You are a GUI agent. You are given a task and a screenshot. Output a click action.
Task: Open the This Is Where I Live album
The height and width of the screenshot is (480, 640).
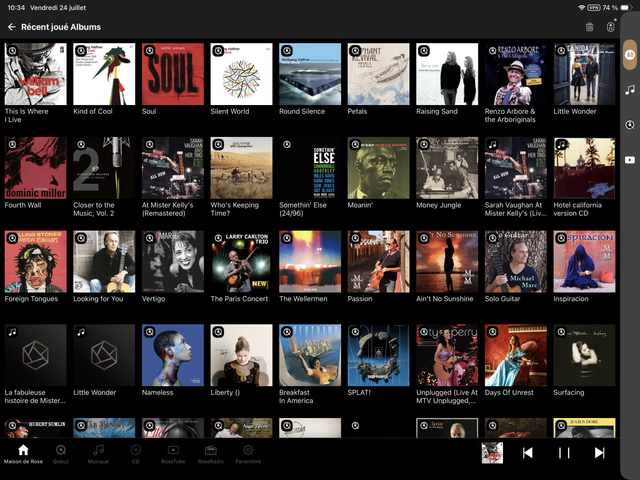[x=36, y=74]
